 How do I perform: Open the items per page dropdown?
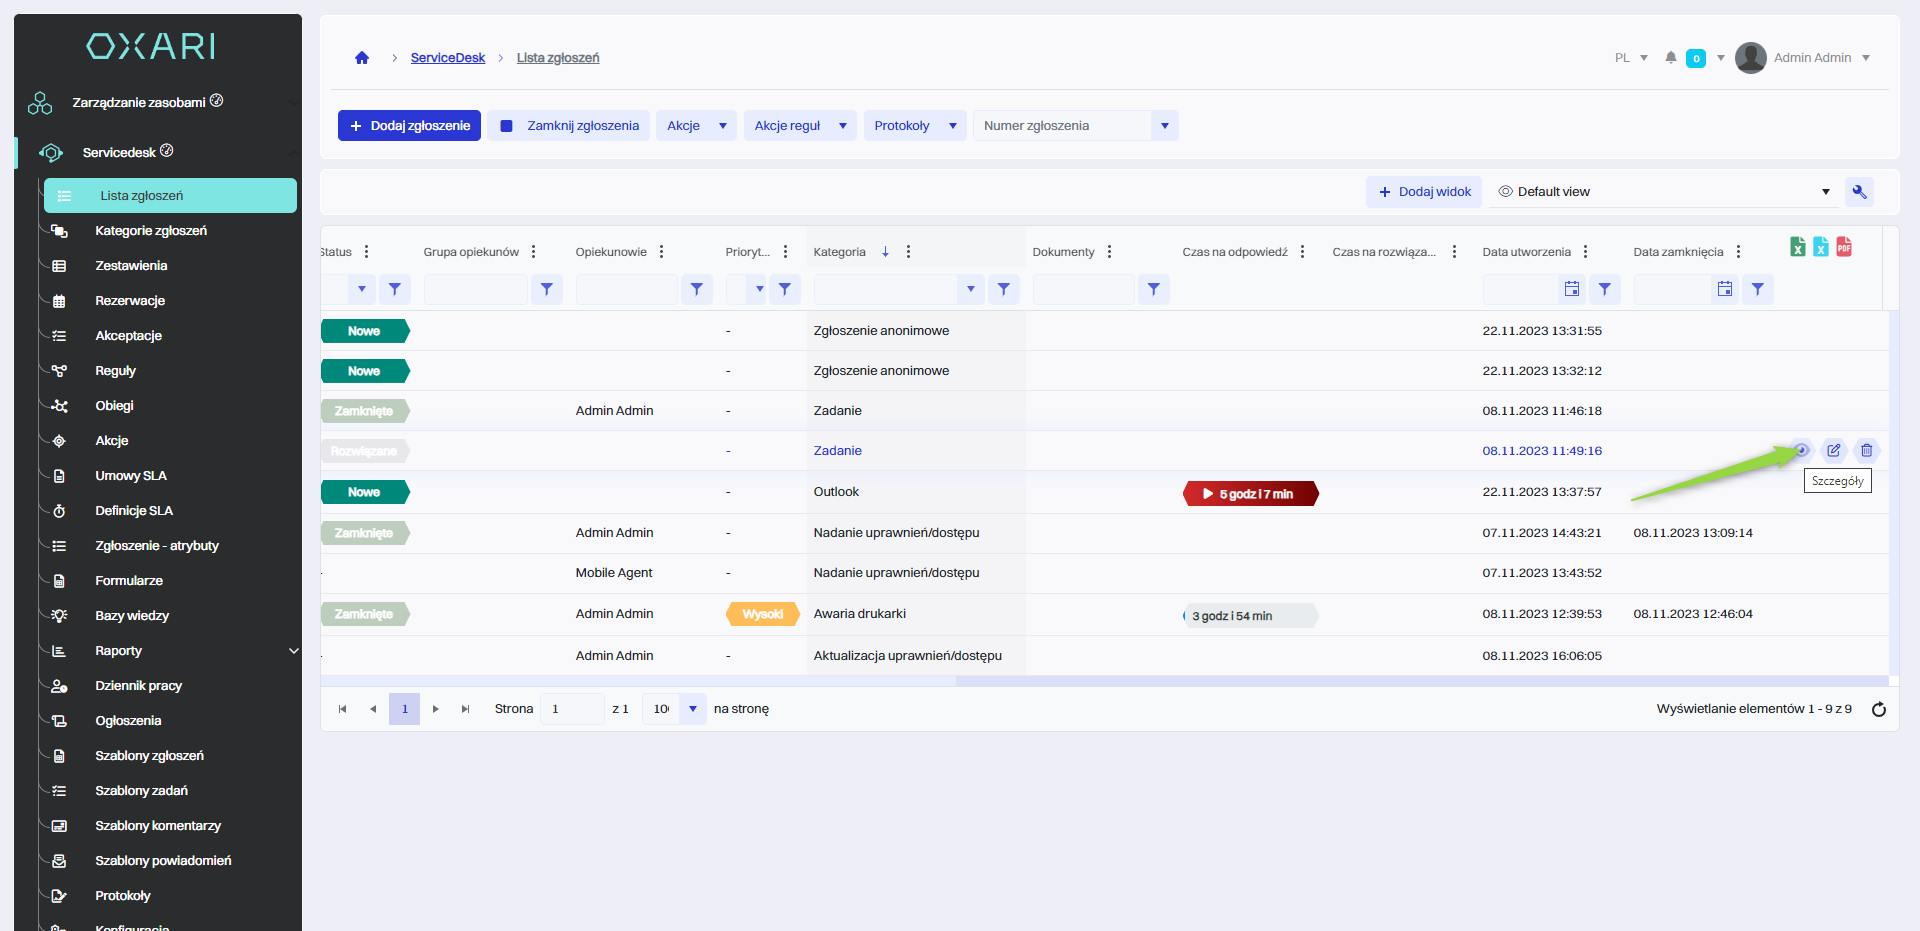[x=692, y=709]
